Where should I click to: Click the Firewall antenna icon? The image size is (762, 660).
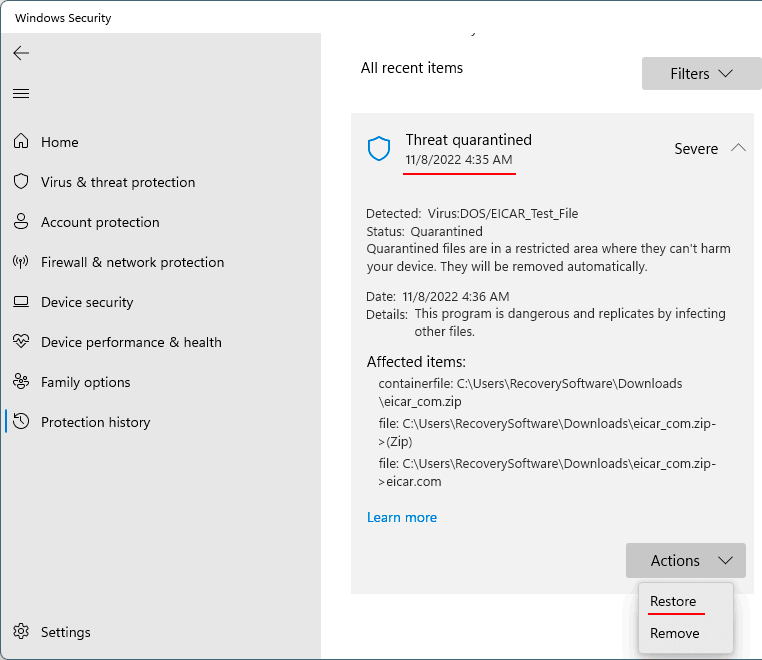pyautogui.click(x=21, y=261)
